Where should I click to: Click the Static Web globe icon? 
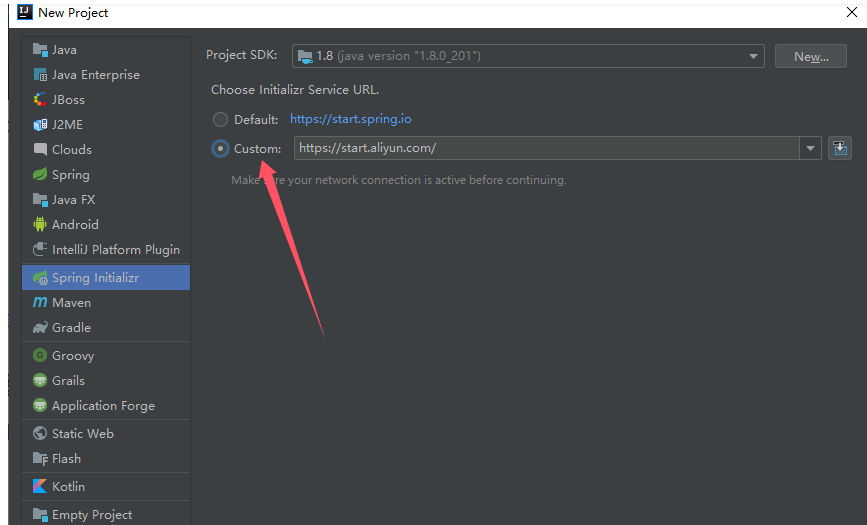click(40, 433)
